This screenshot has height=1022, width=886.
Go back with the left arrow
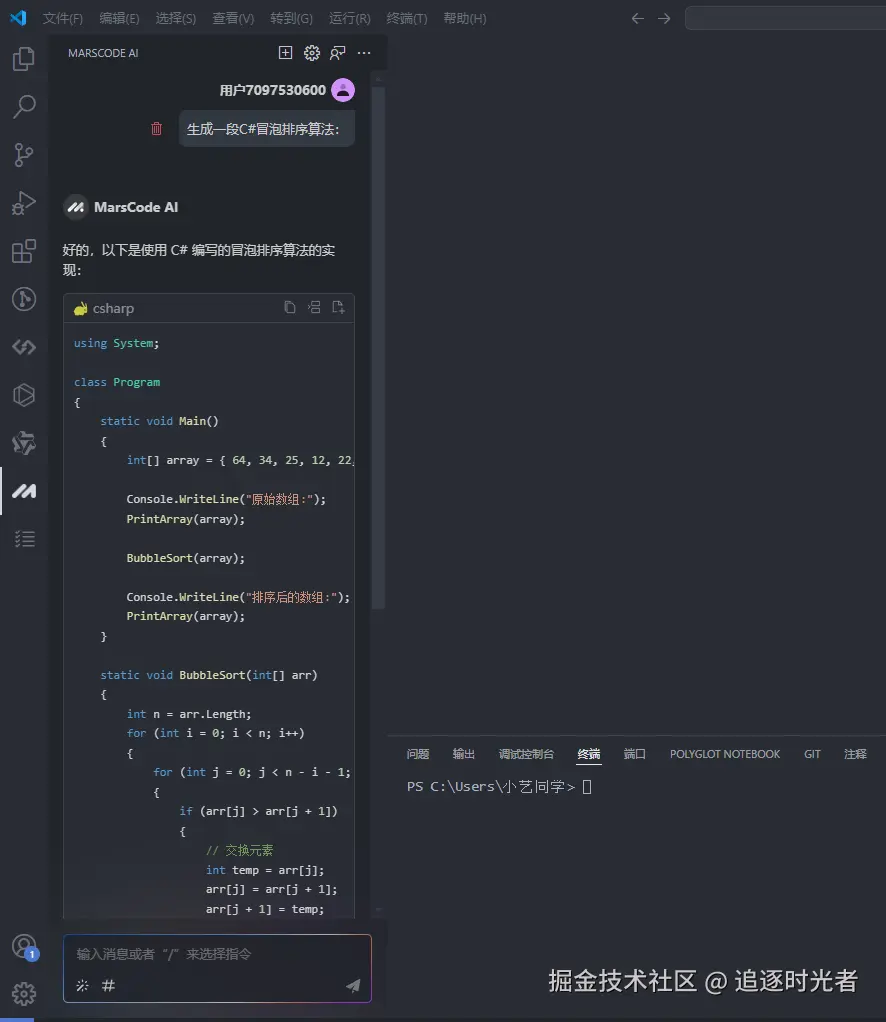point(638,18)
